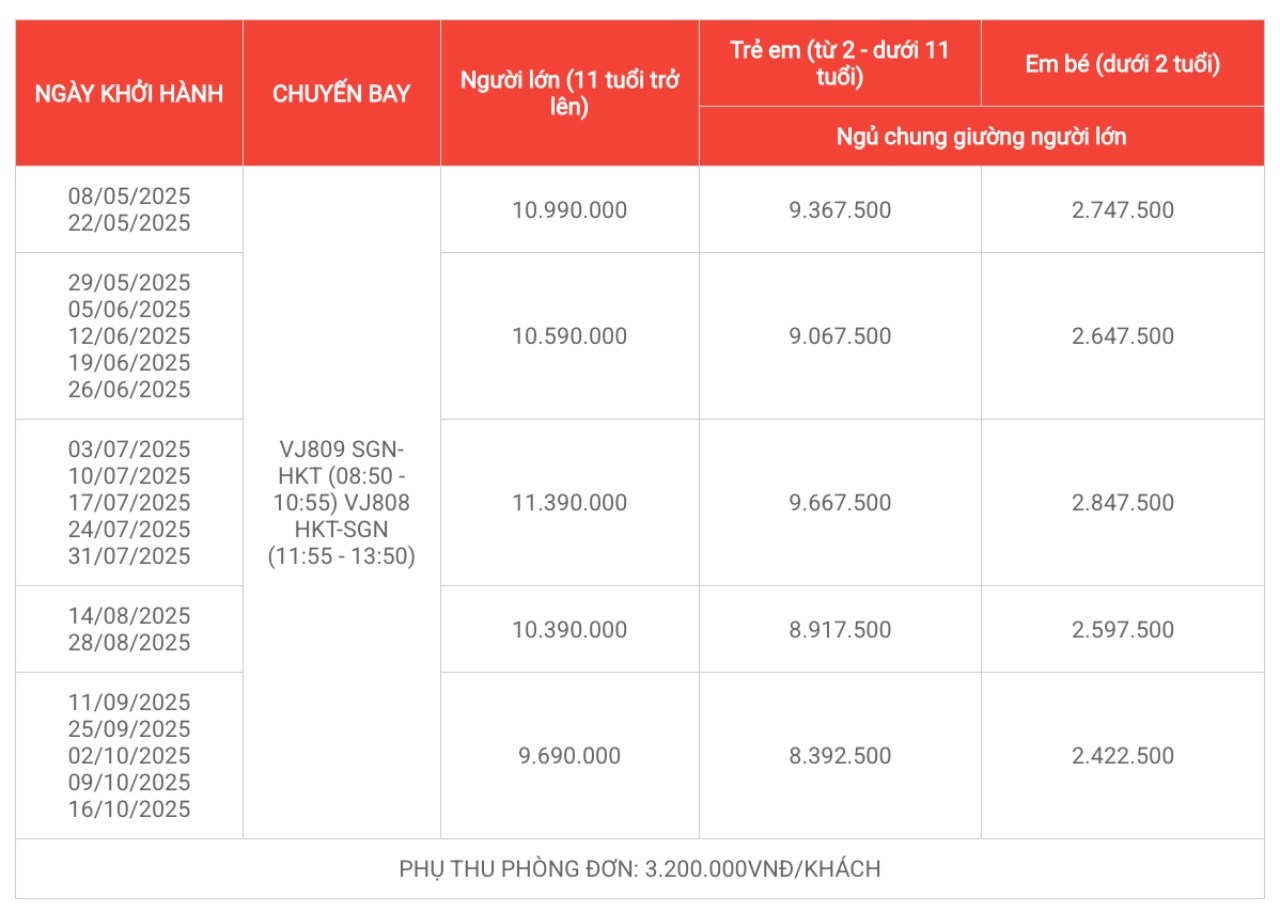The height and width of the screenshot is (912, 1280).
Task: Select departure date 26/06/2025
Action: [129, 390]
